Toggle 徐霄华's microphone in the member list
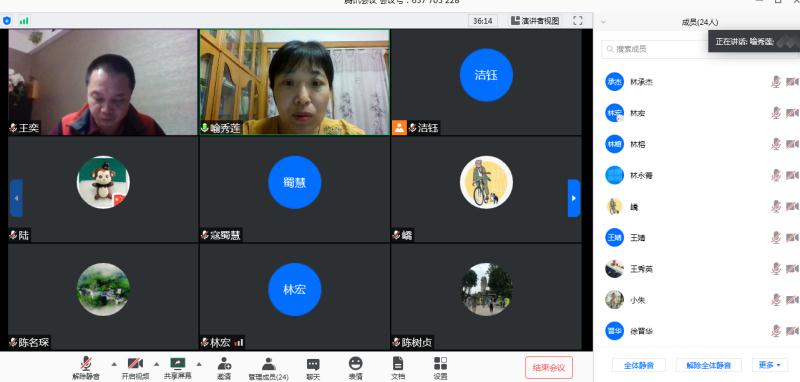This screenshot has width=800, height=382. point(776,331)
